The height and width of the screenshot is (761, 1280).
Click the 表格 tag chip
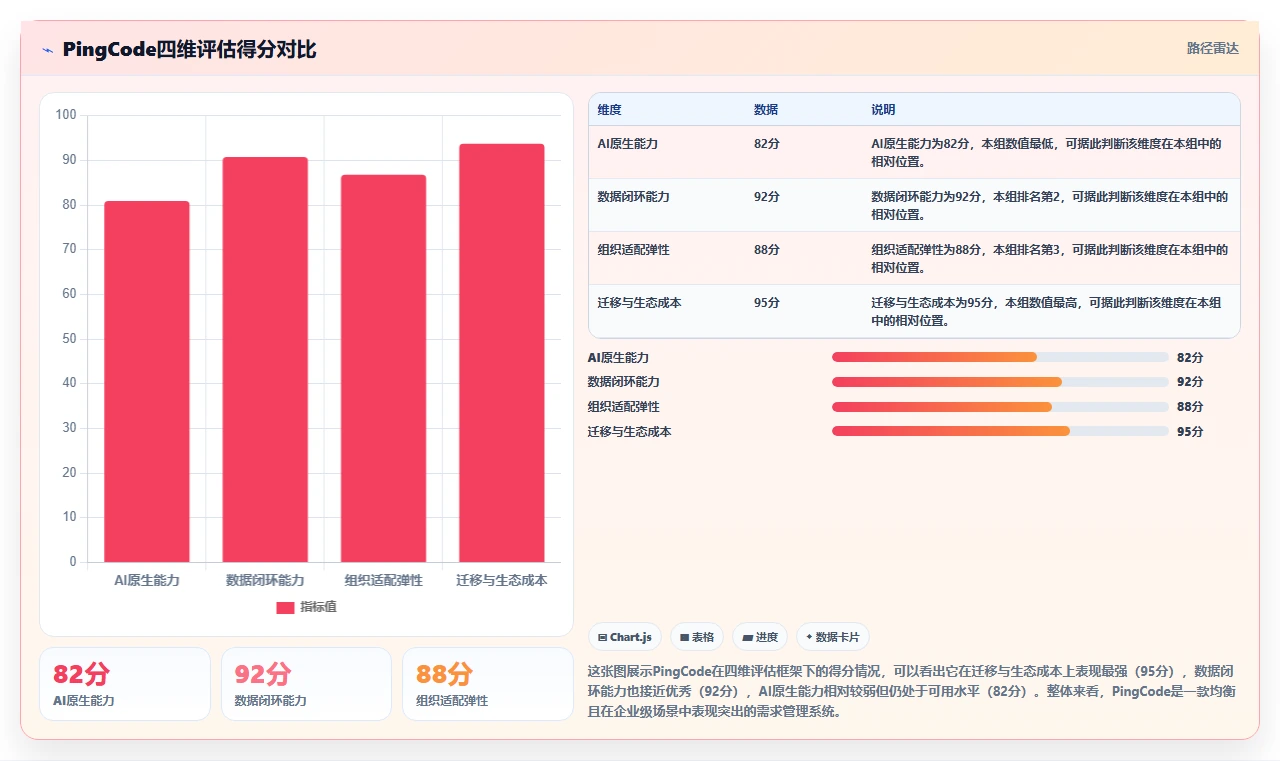[697, 637]
